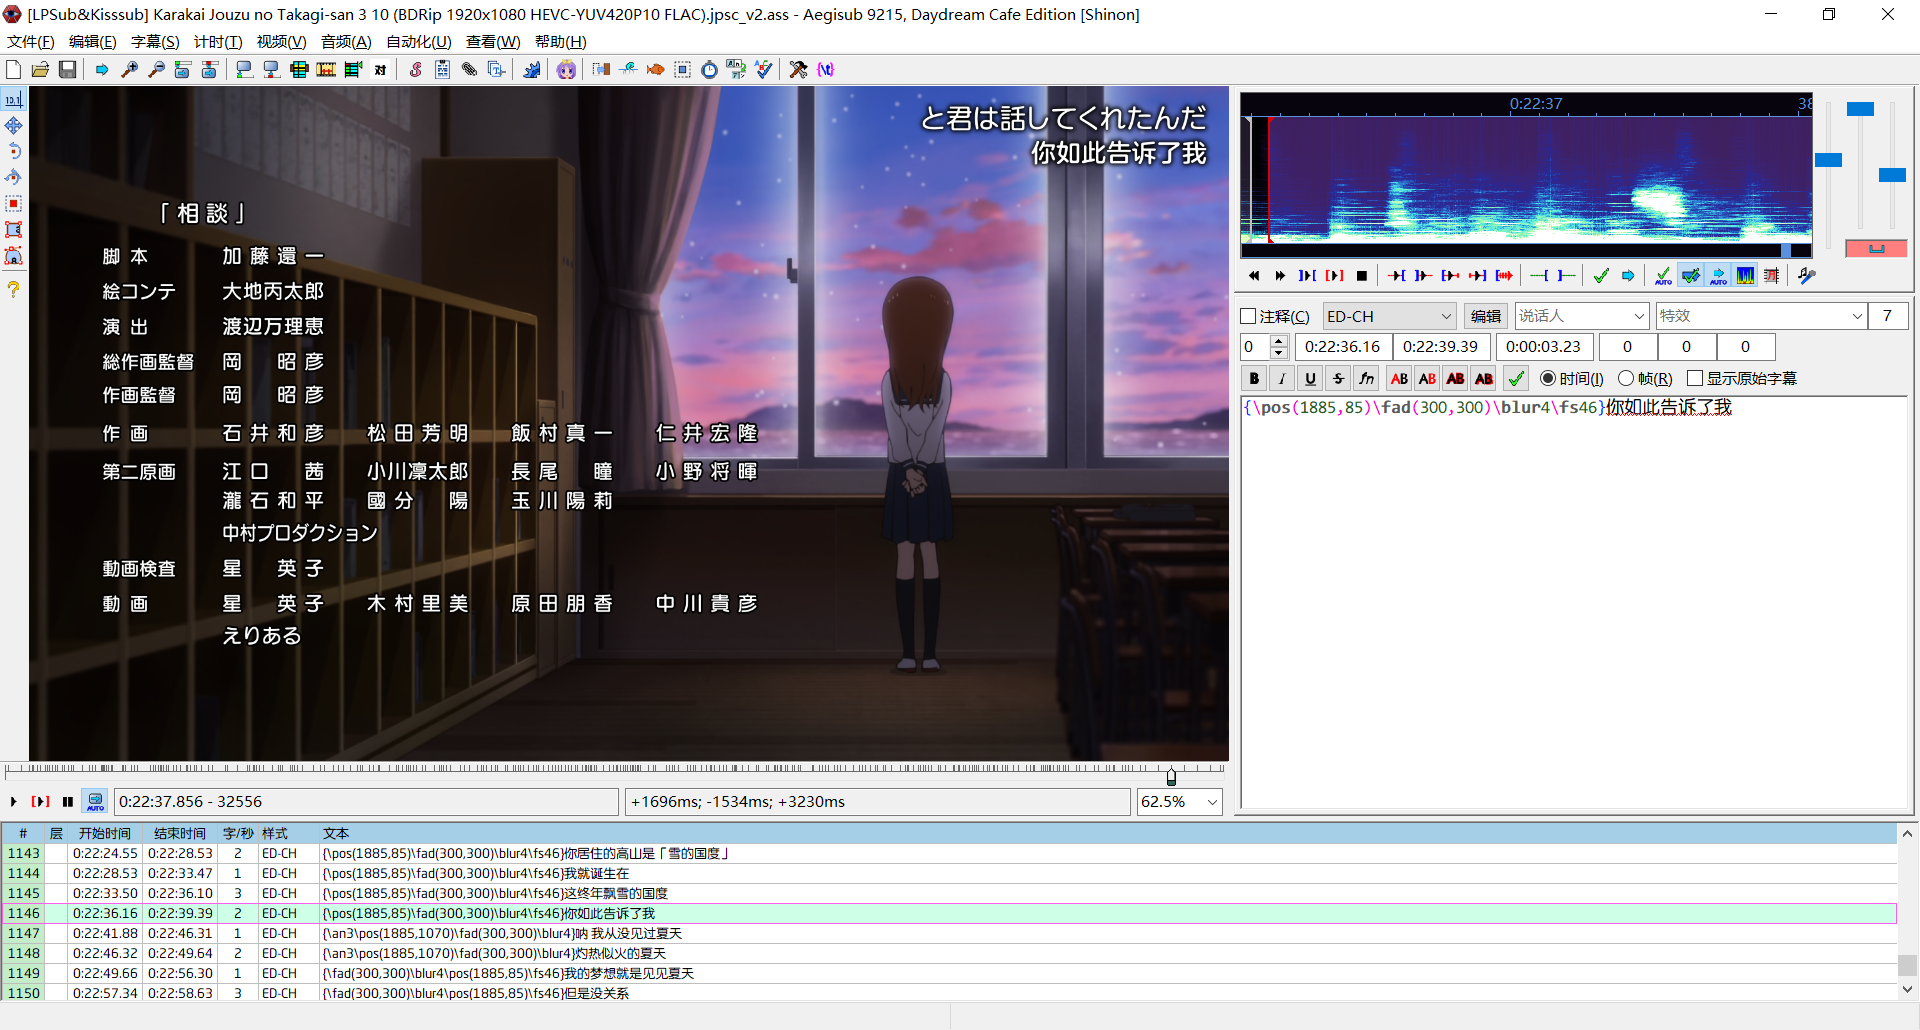Pause video playback
1920x1030 pixels.
67,801
